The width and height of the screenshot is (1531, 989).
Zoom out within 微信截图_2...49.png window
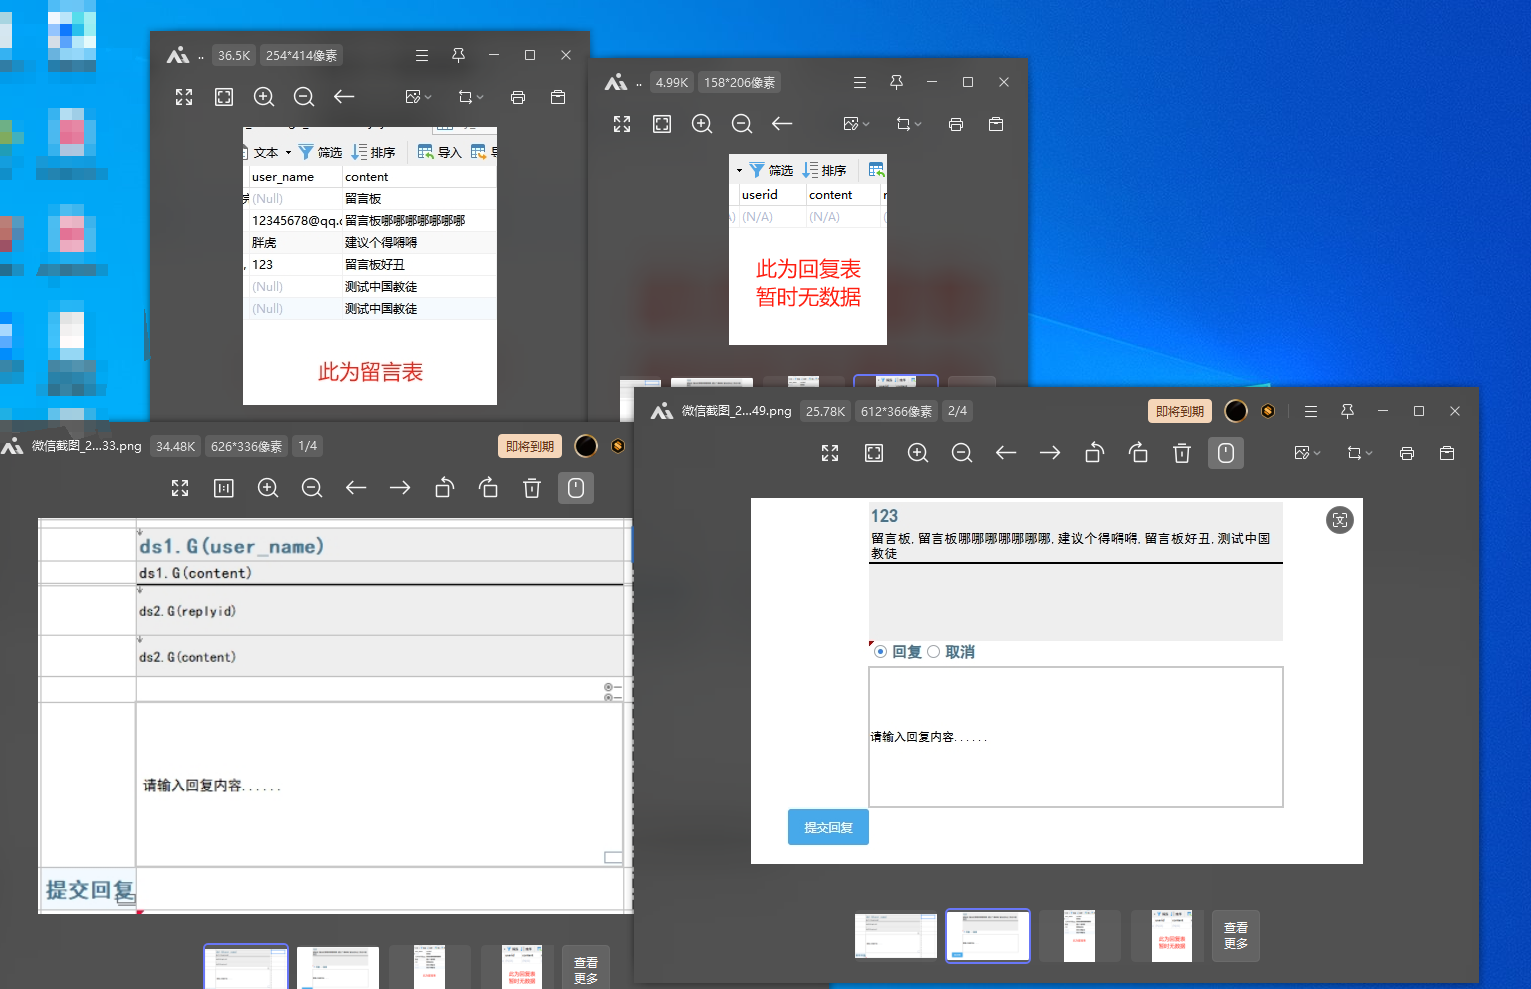(962, 453)
